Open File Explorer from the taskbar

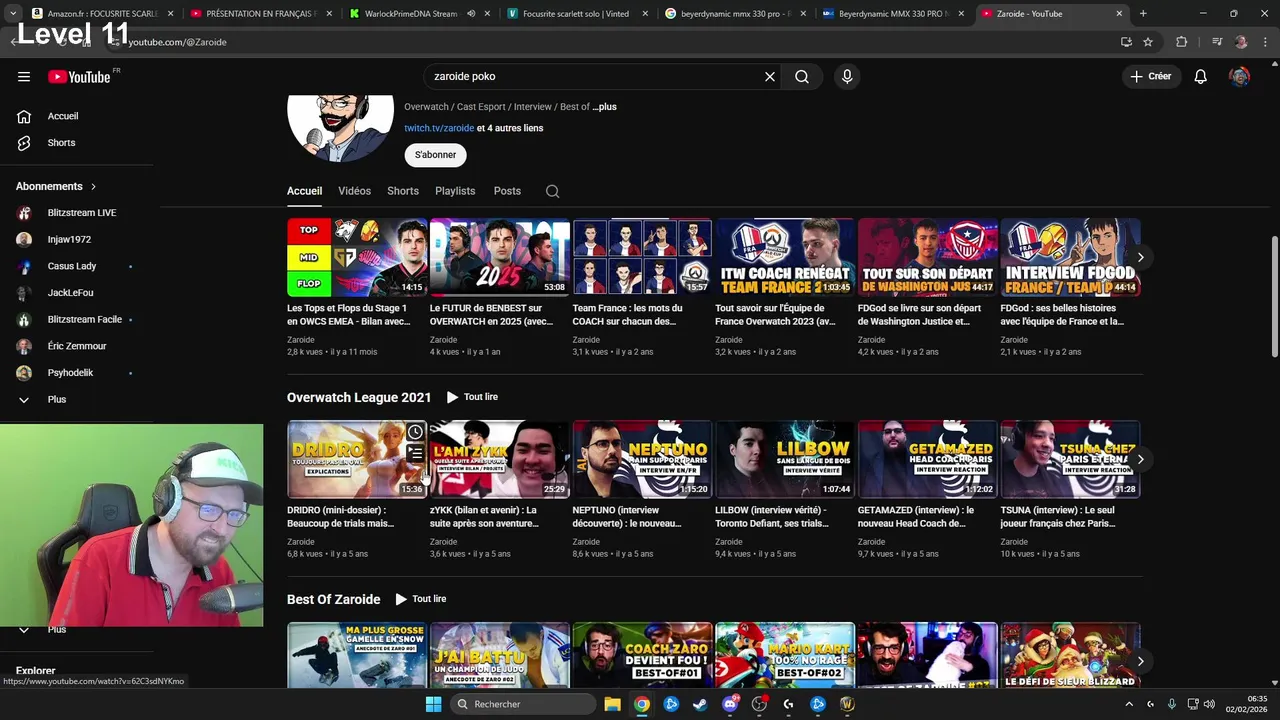coord(612,704)
